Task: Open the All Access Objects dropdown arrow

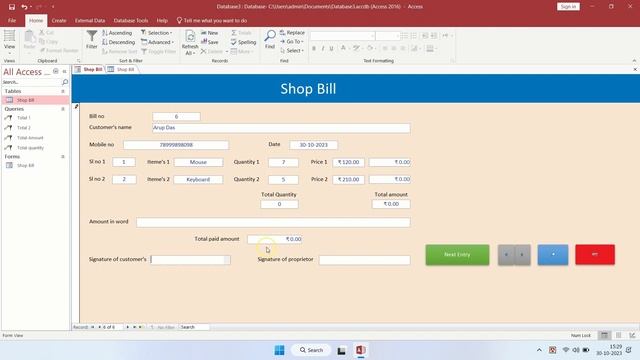Action: coord(56,71)
